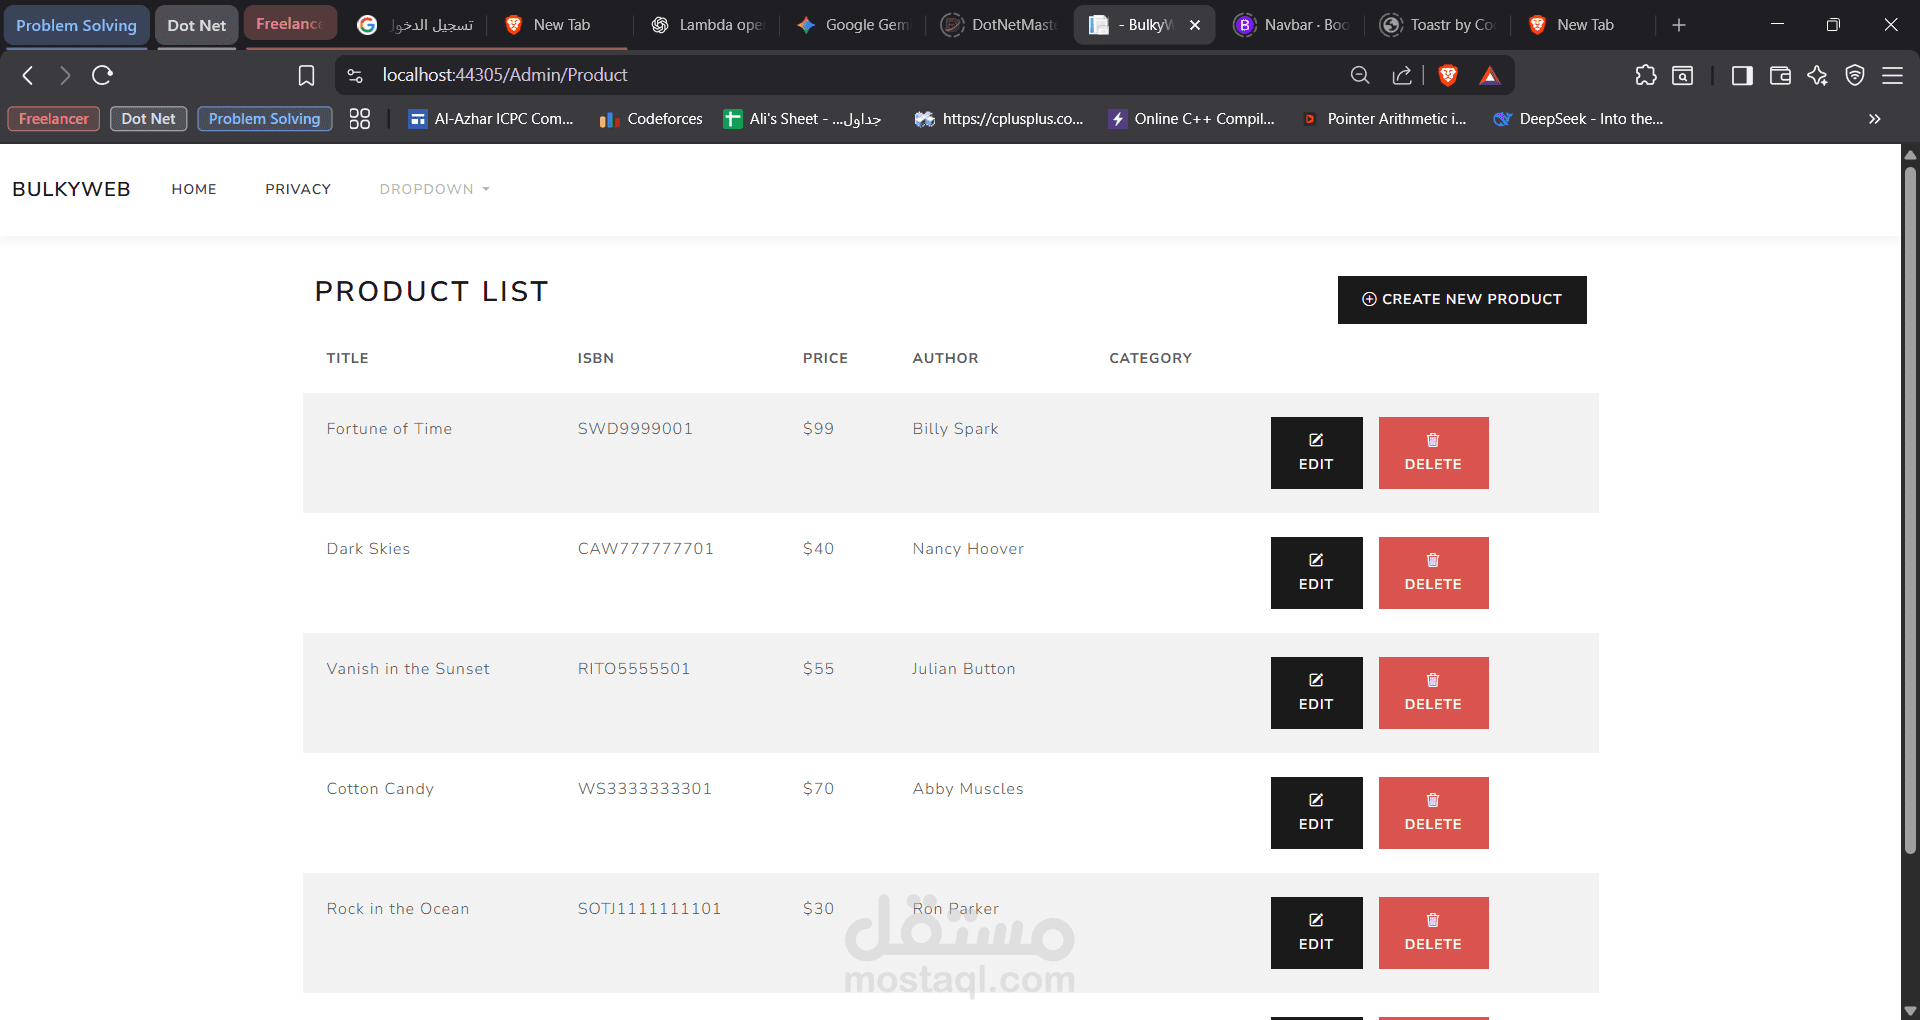This screenshot has height=1020, width=1920.
Task: Show more bookmarks with the double chevron
Action: coord(1874,119)
